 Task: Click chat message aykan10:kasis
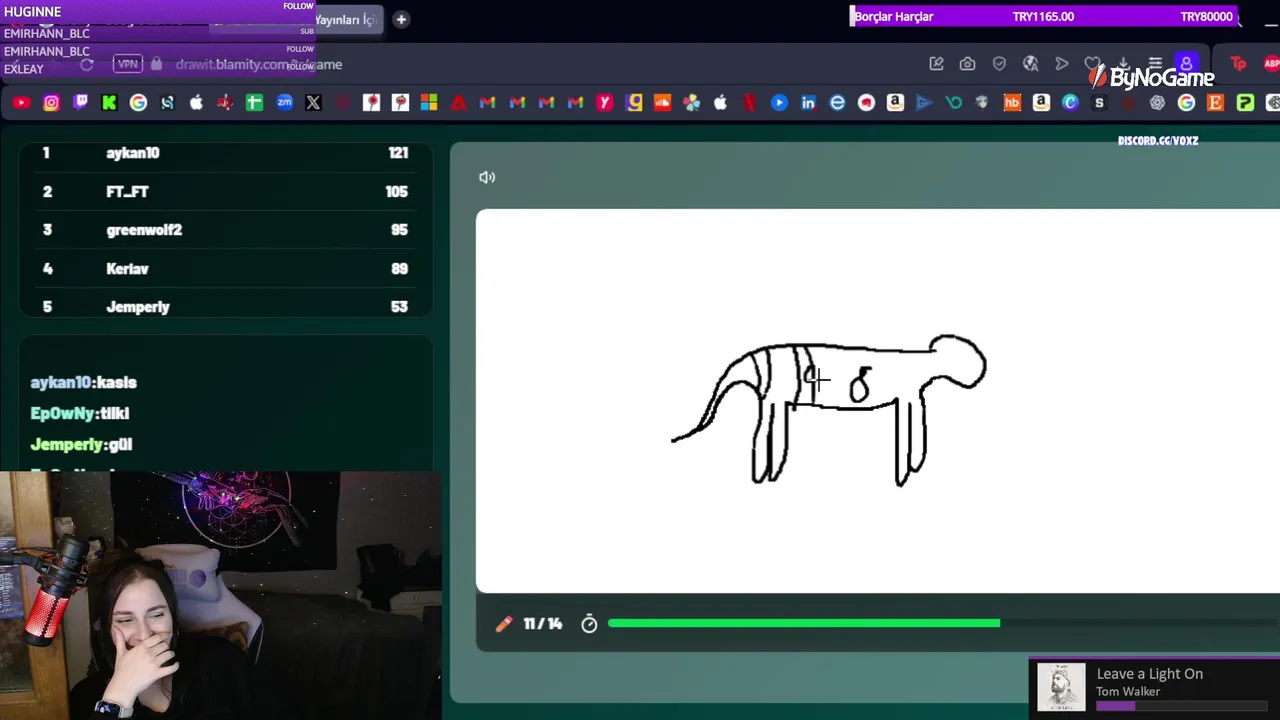(x=83, y=382)
